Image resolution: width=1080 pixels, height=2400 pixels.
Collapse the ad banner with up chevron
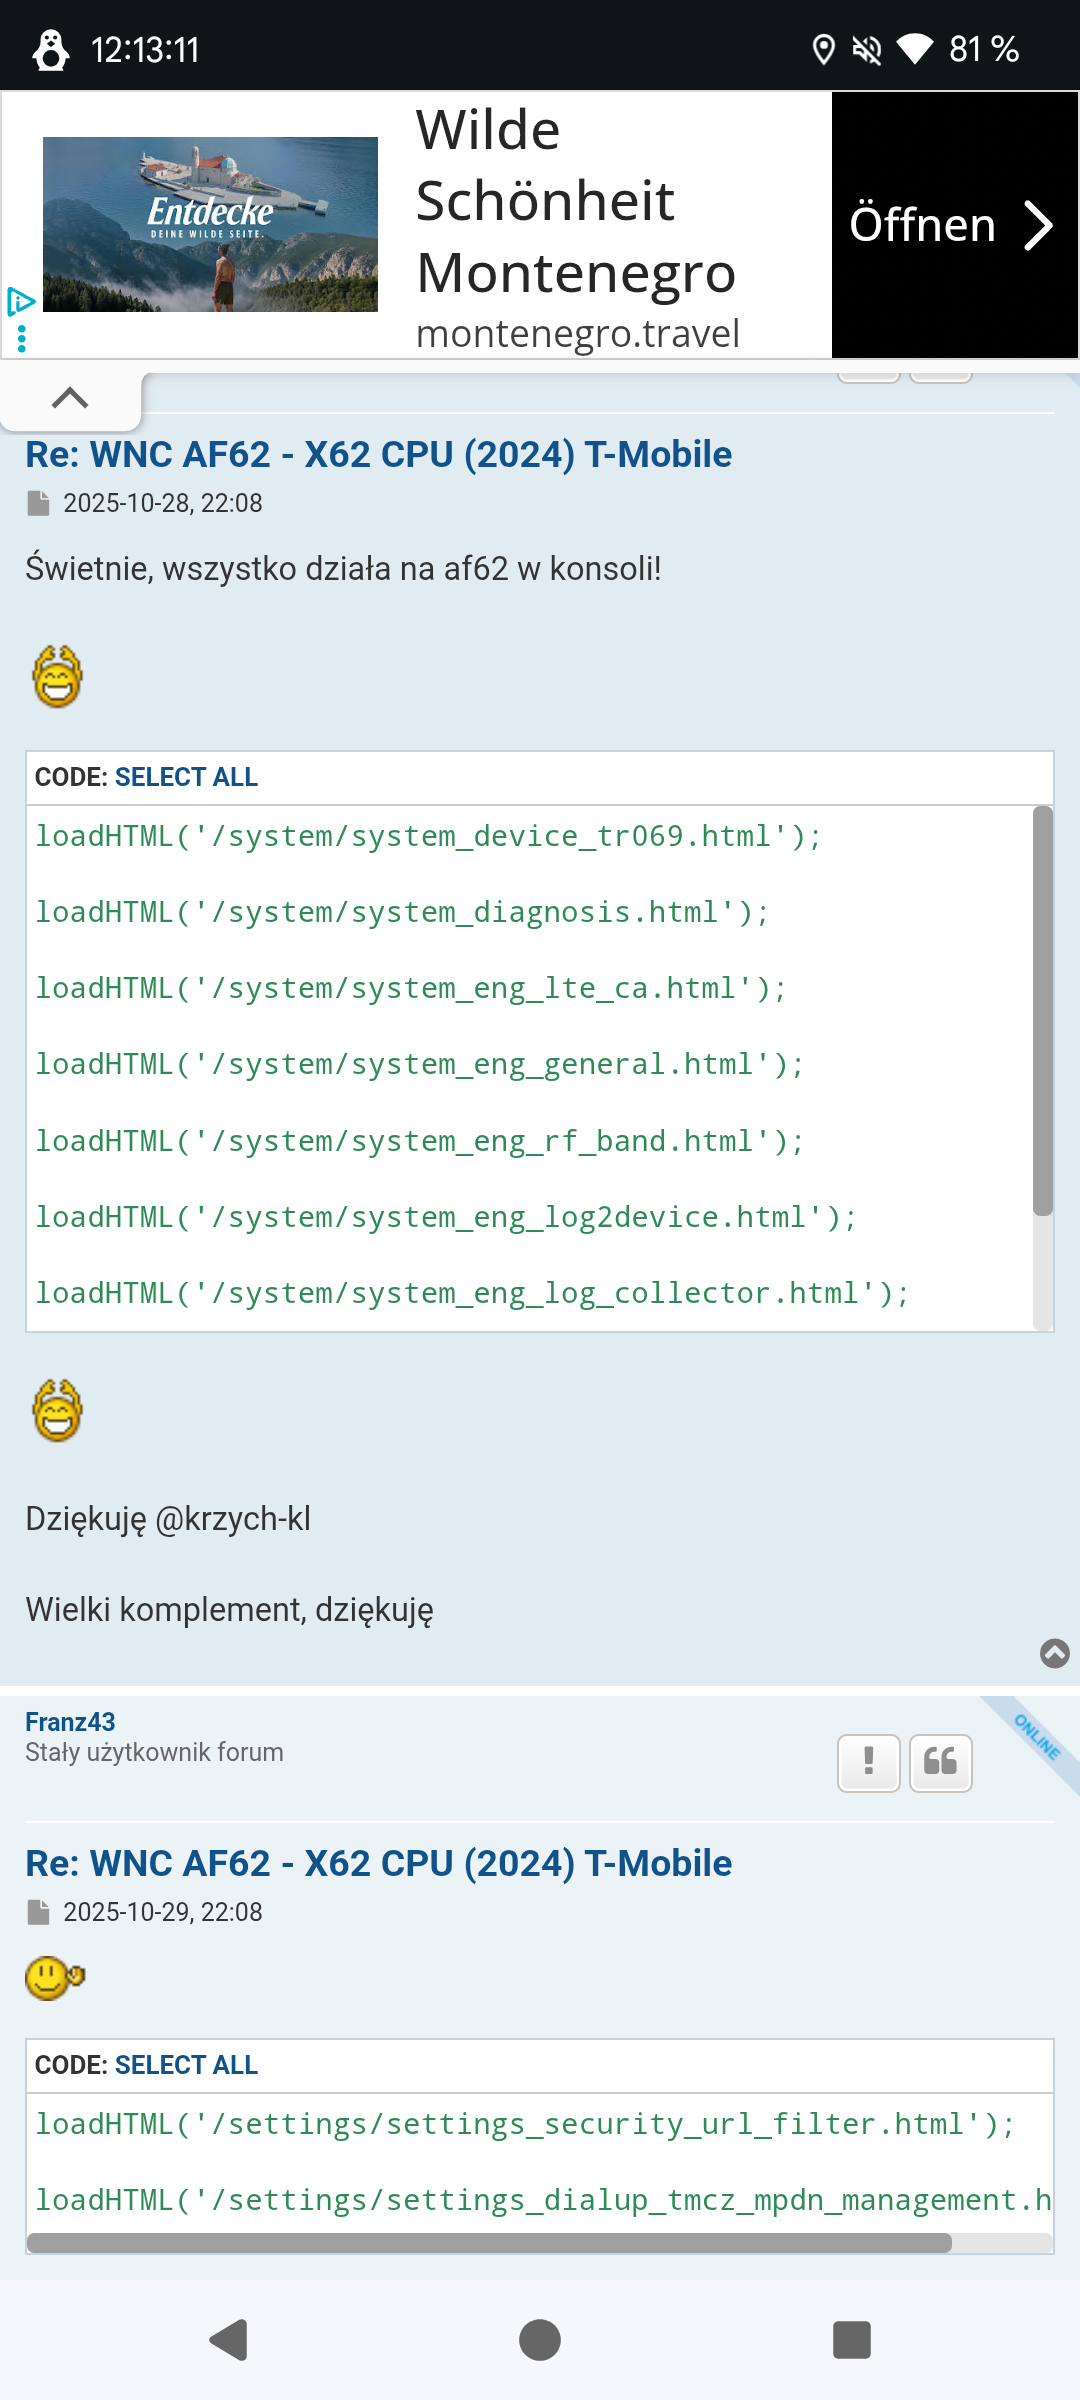(x=70, y=398)
